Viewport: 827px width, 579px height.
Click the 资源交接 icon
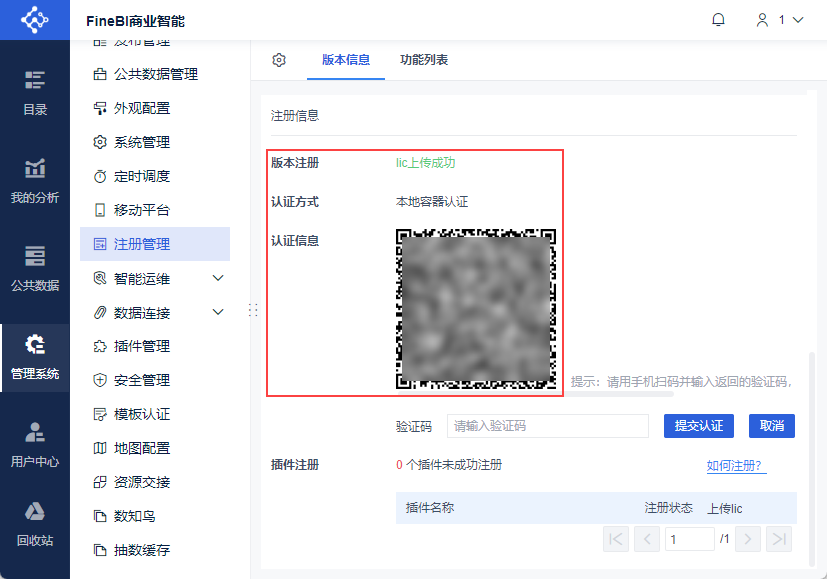coord(100,482)
